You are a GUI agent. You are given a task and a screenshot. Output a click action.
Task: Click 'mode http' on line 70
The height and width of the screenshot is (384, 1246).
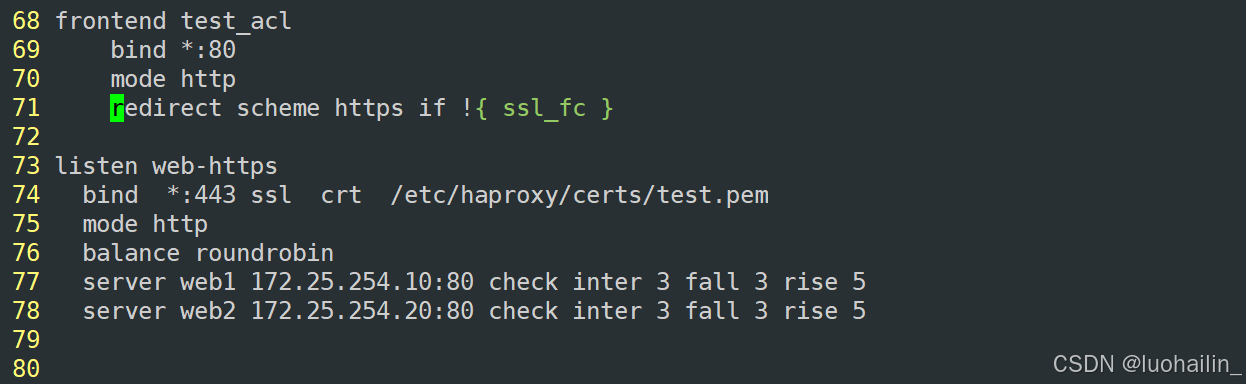[x=173, y=78]
